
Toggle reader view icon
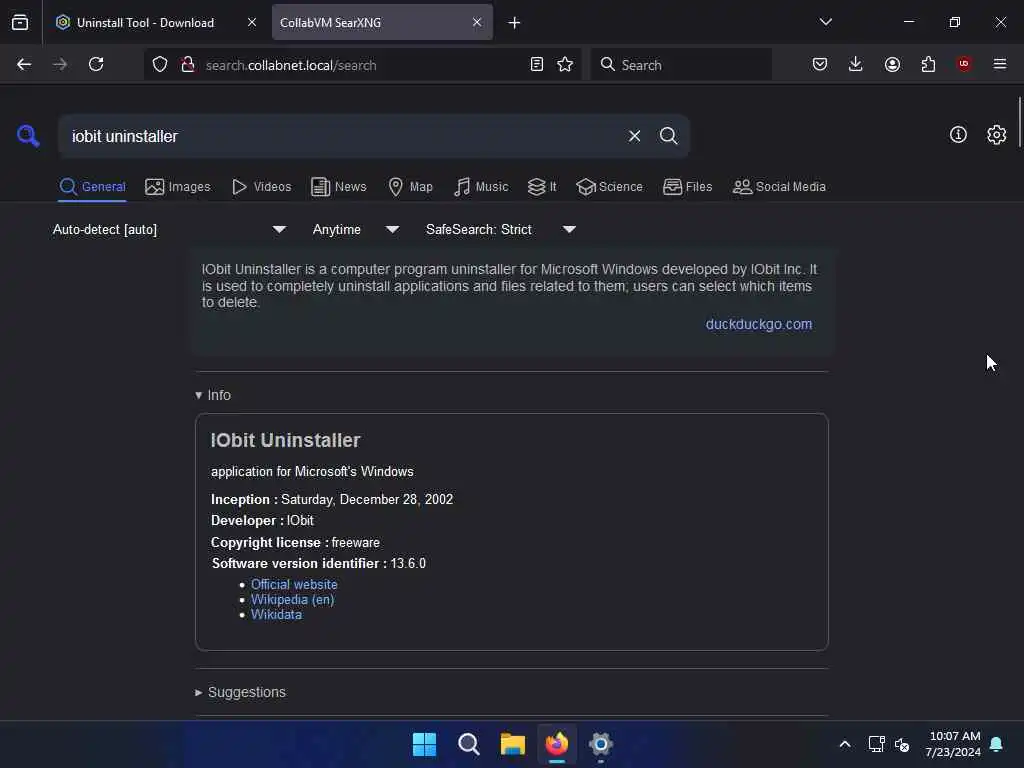537,64
